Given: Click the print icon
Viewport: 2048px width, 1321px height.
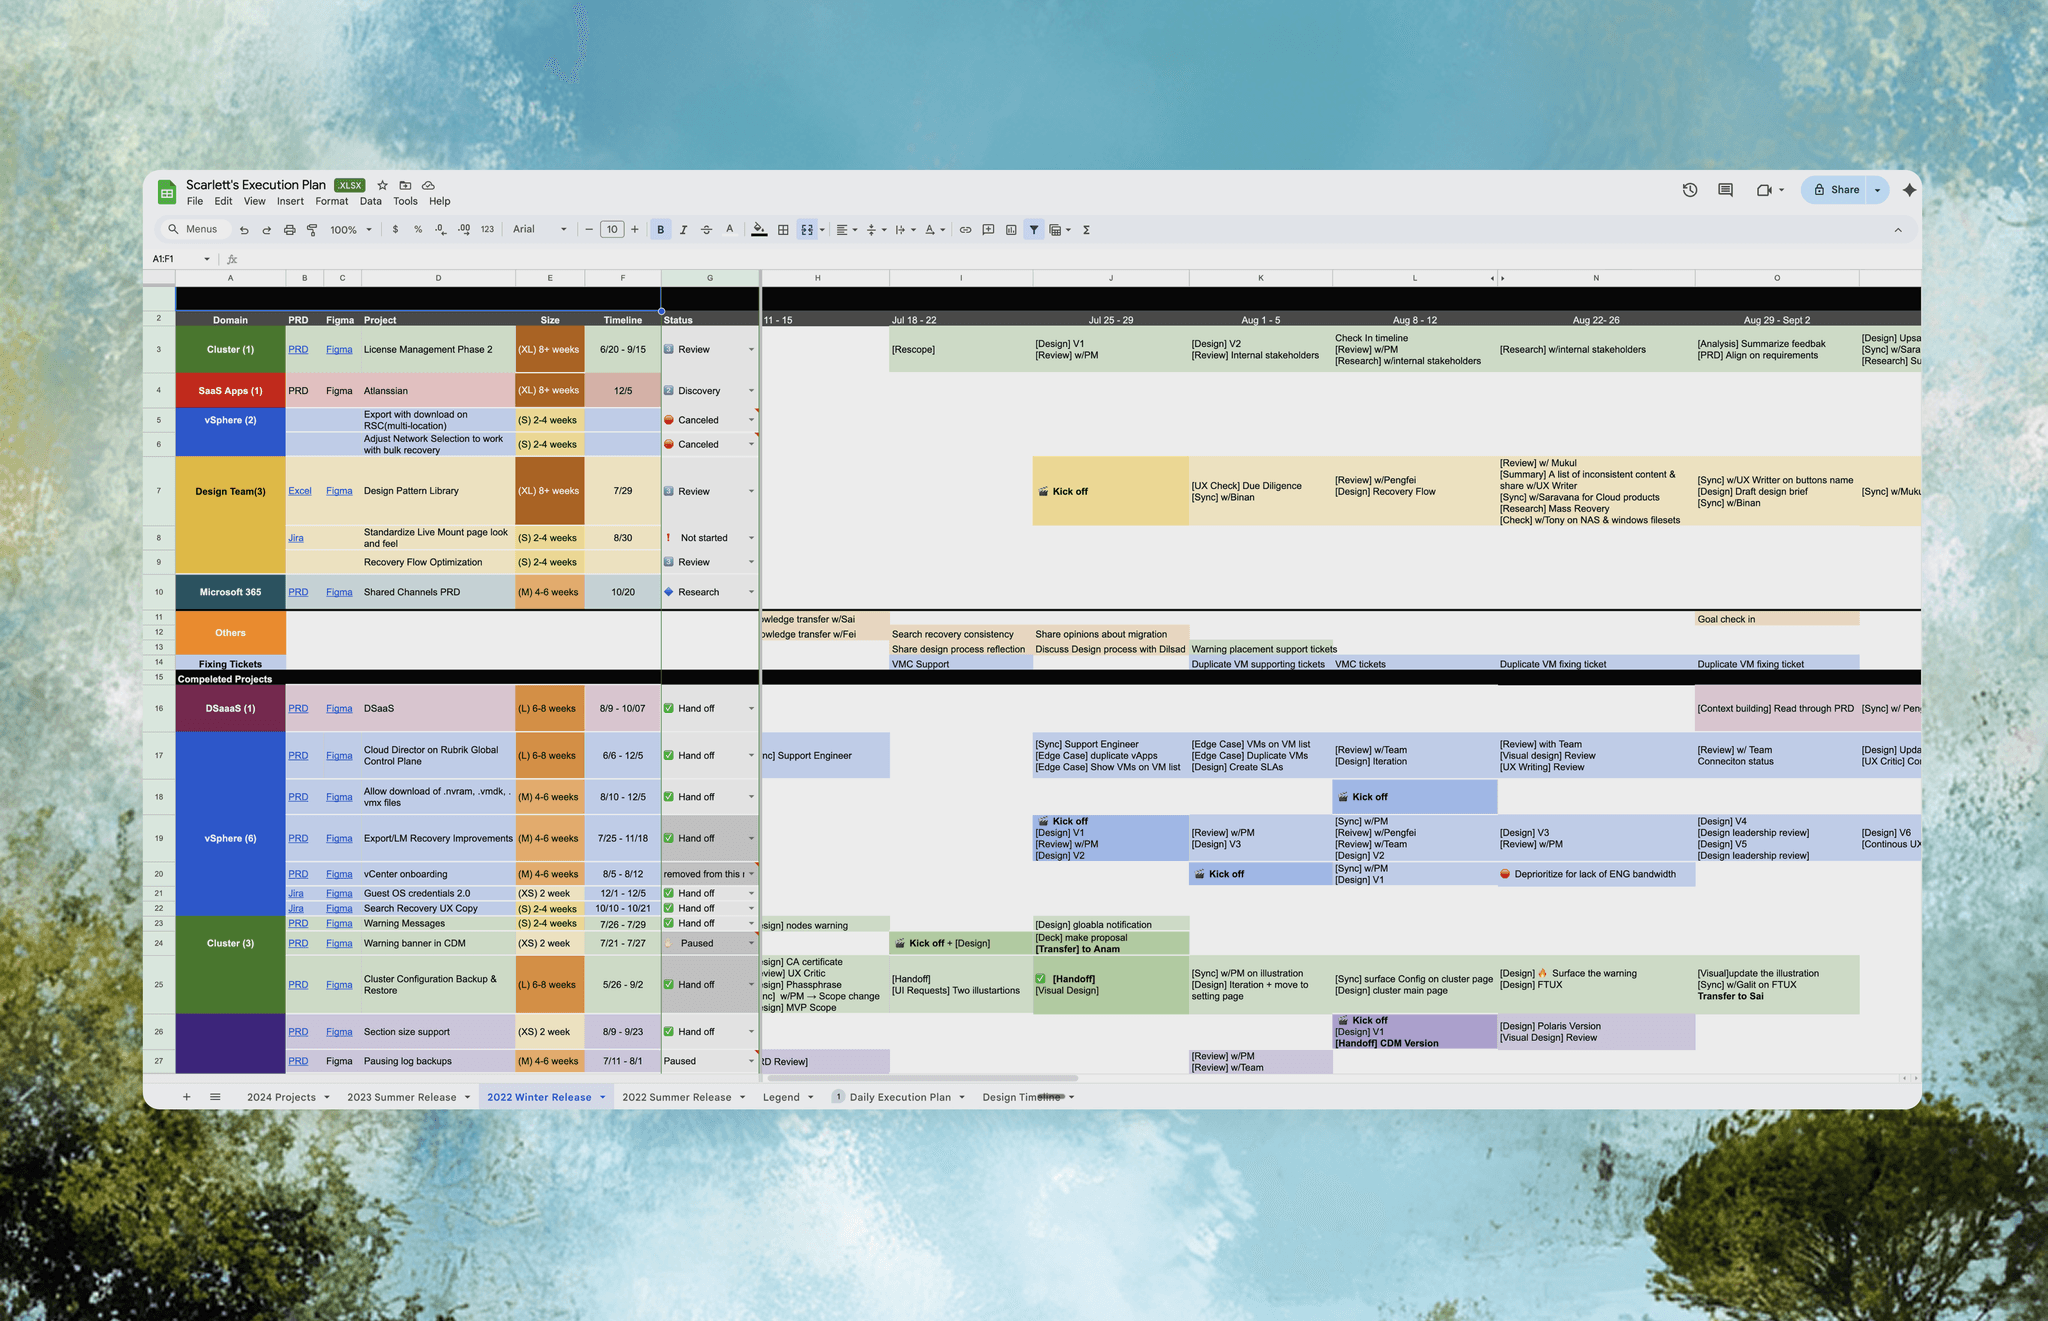Looking at the screenshot, I should click(289, 230).
